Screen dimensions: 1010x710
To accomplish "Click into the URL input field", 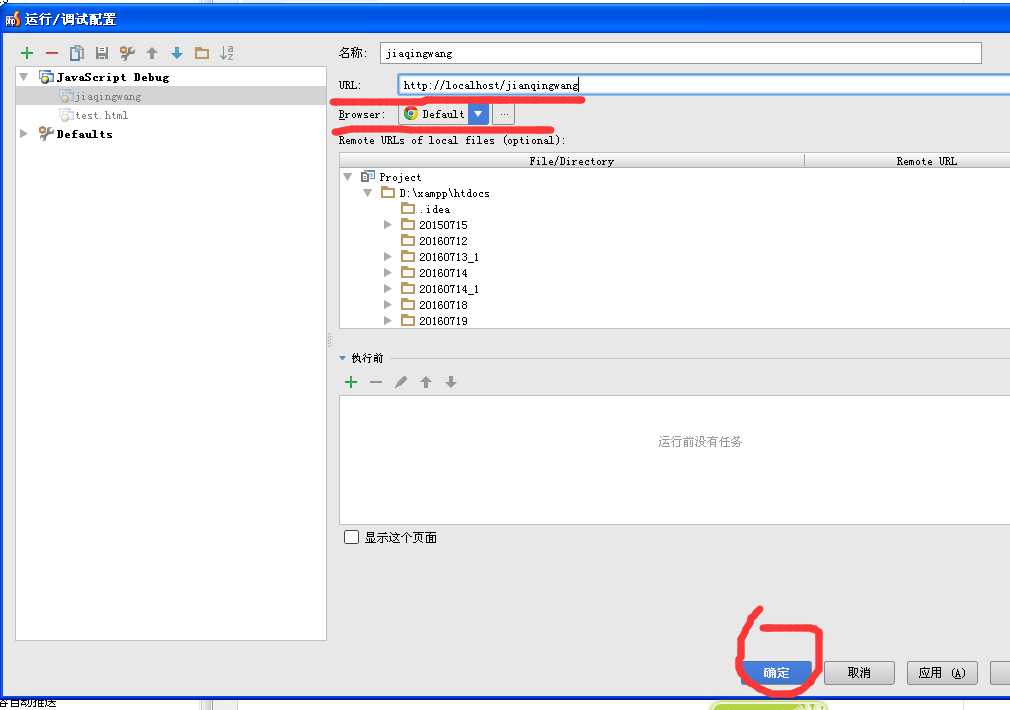I will [x=703, y=84].
